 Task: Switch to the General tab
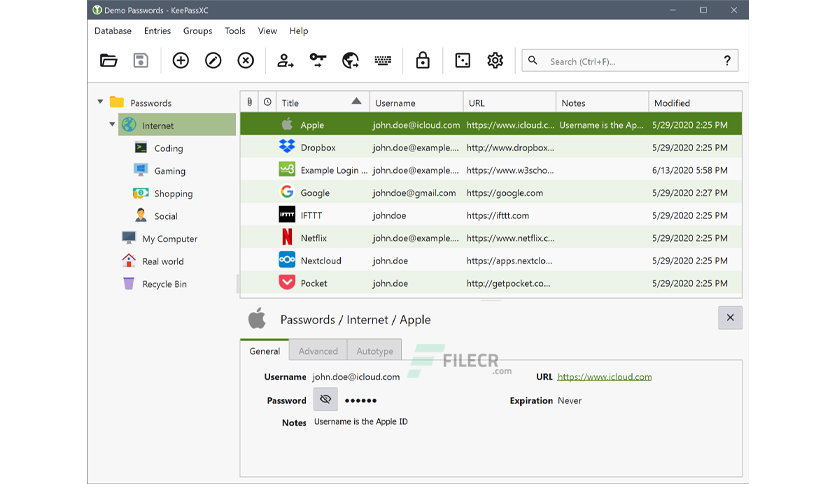point(264,350)
